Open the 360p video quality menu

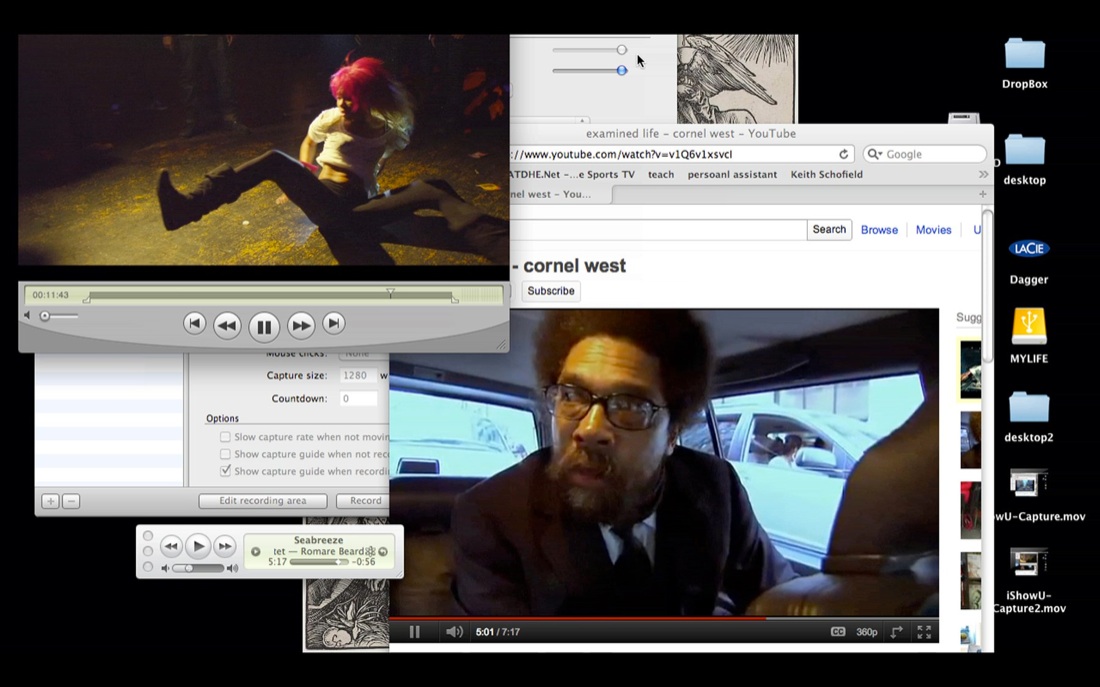pyautogui.click(x=866, y=632)
